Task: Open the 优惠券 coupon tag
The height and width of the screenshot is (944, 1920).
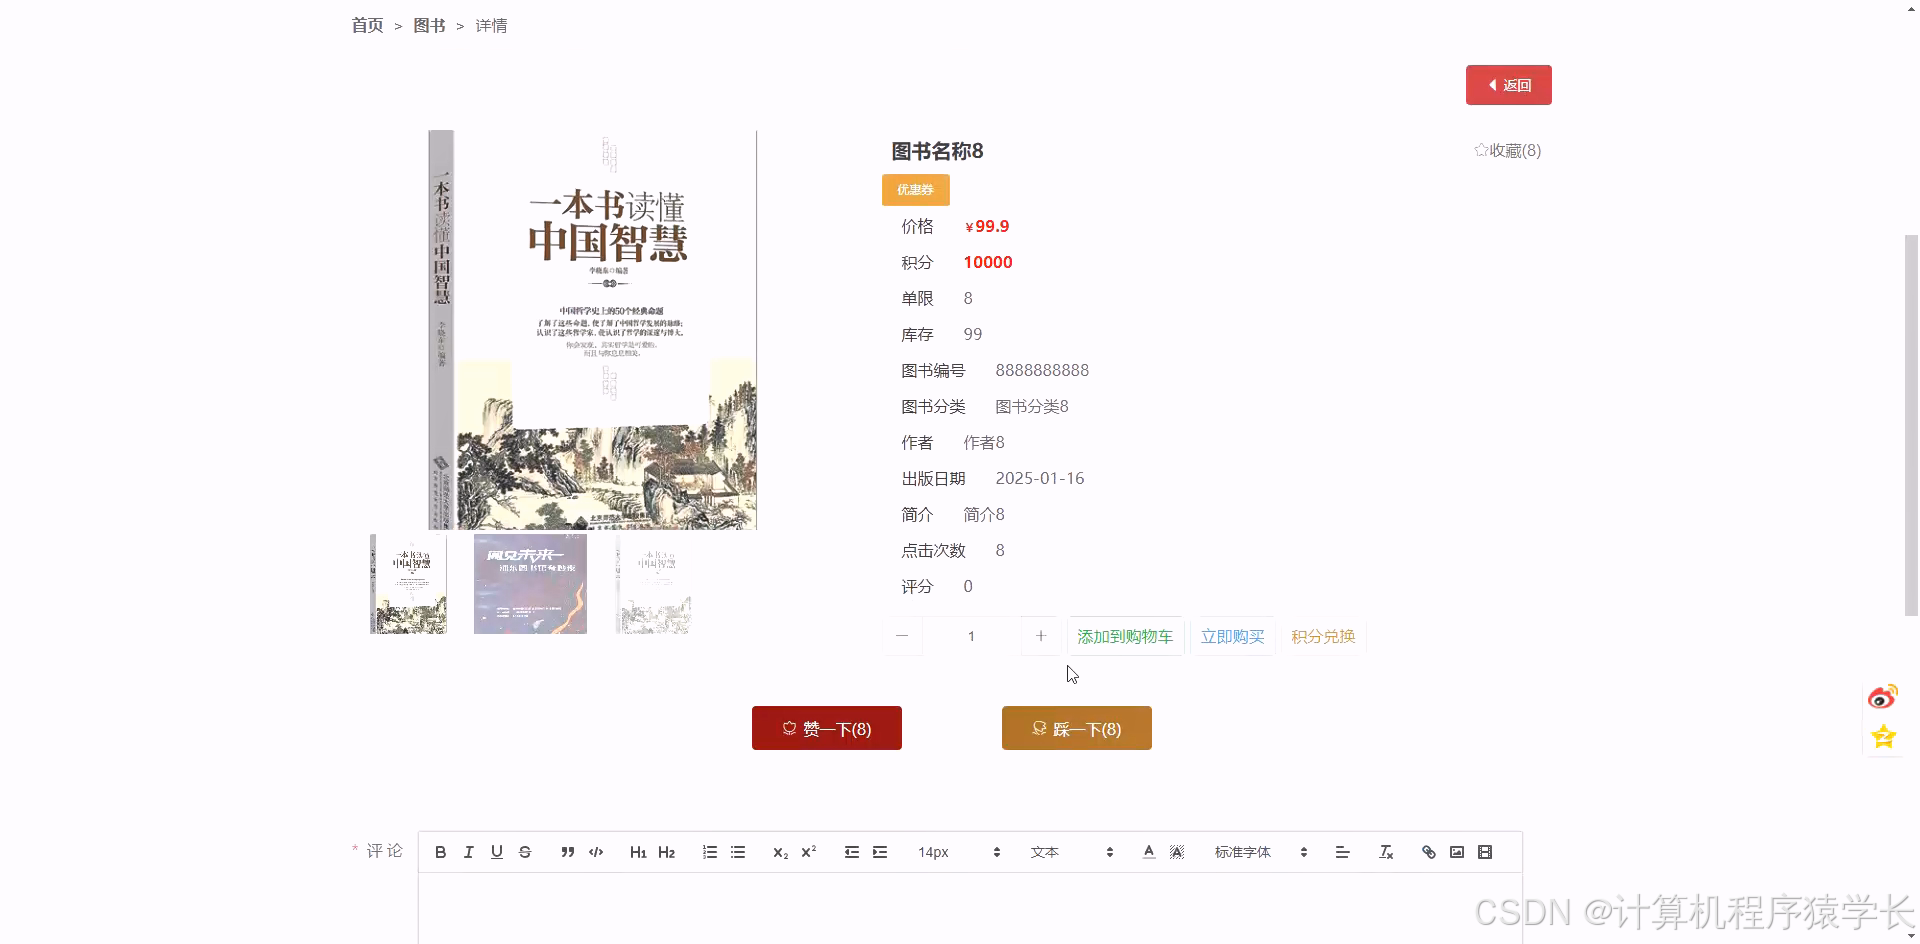Action: point(915,190)
